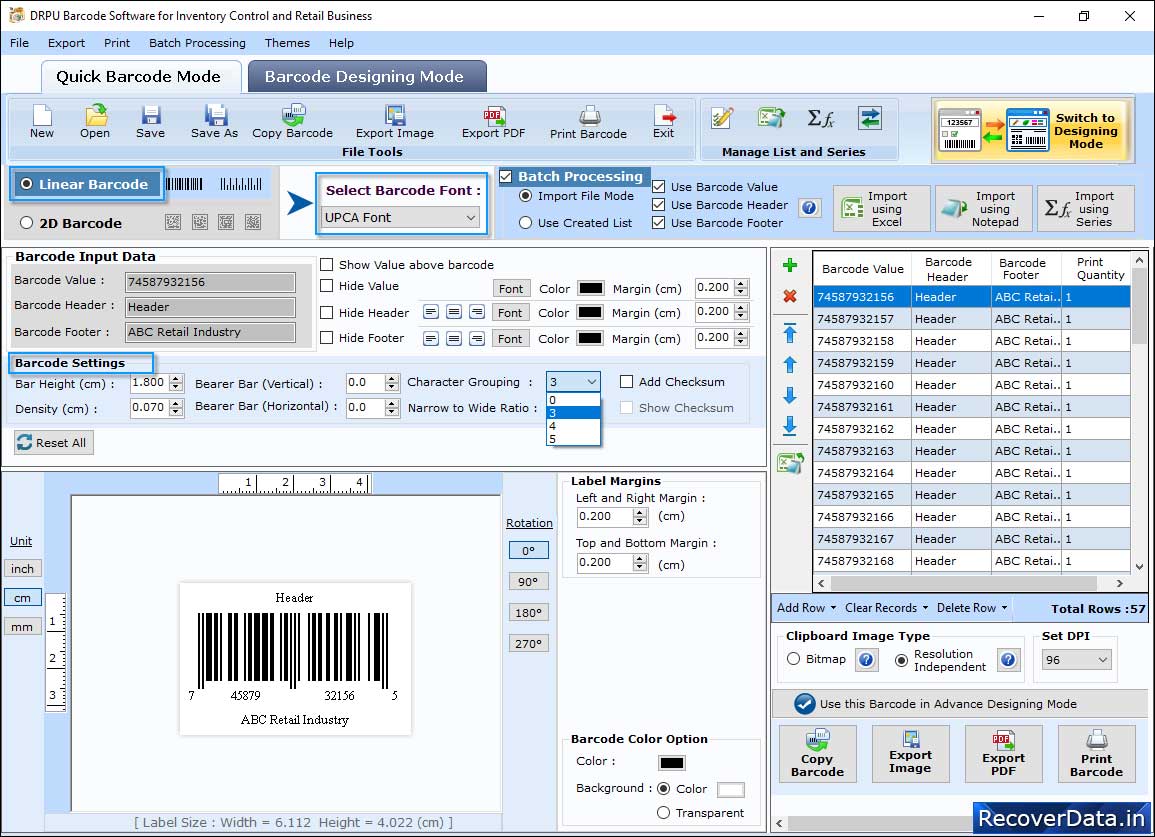
Task: Center align the footer text
Action: click(x=454, y=338)
